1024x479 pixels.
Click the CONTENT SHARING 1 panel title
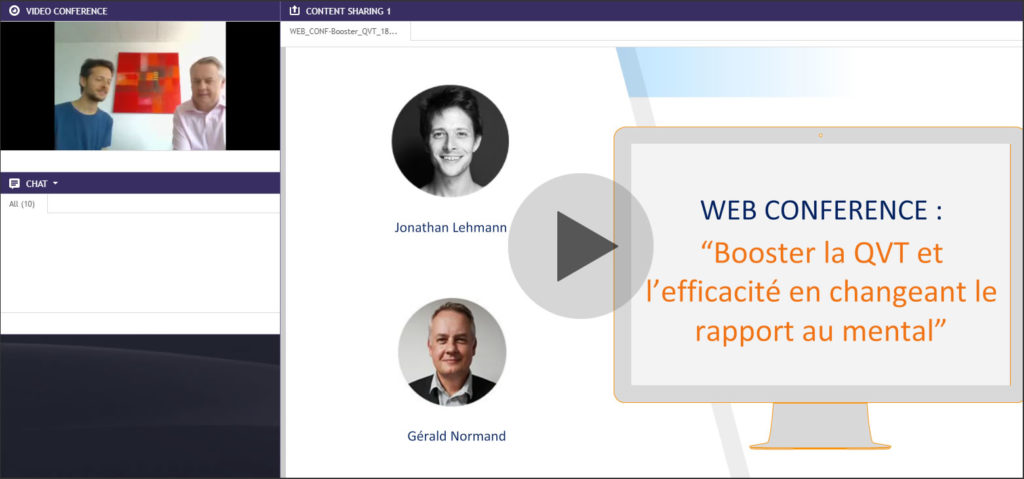(348, 11)
